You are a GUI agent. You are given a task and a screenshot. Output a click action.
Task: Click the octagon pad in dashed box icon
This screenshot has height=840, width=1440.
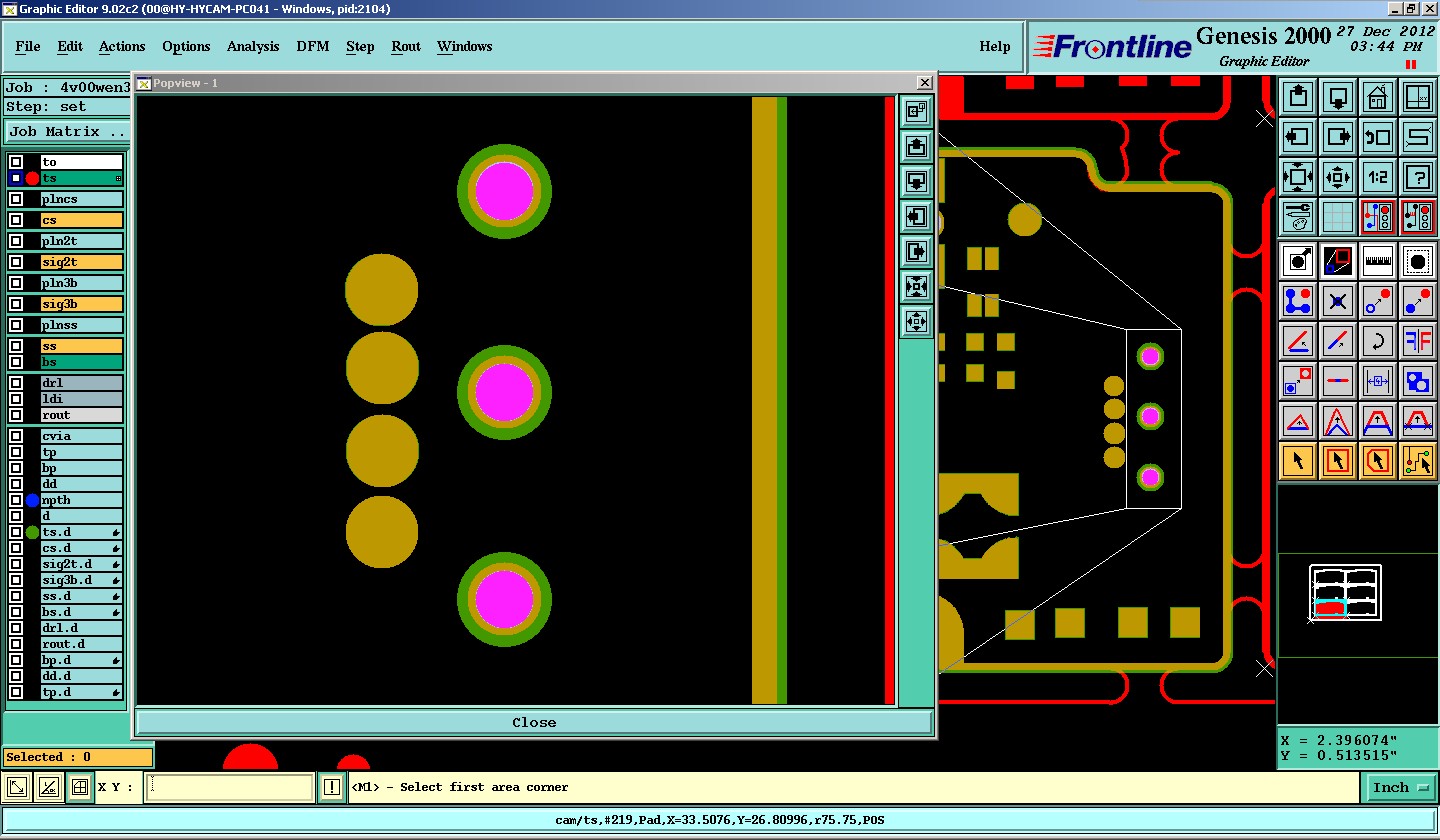click(1418, 261)
